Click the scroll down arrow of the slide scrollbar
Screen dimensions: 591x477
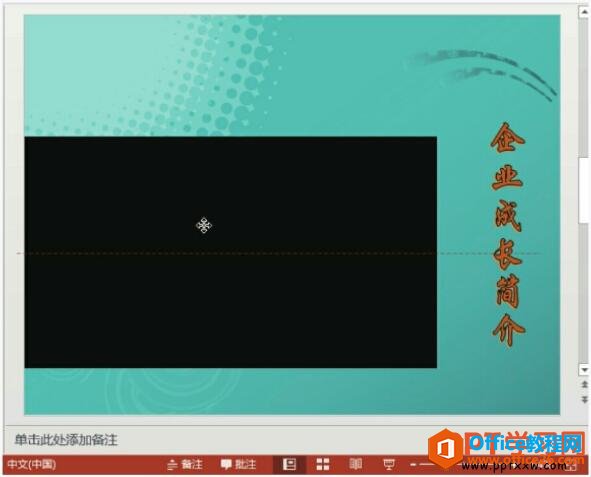[584, 370]
